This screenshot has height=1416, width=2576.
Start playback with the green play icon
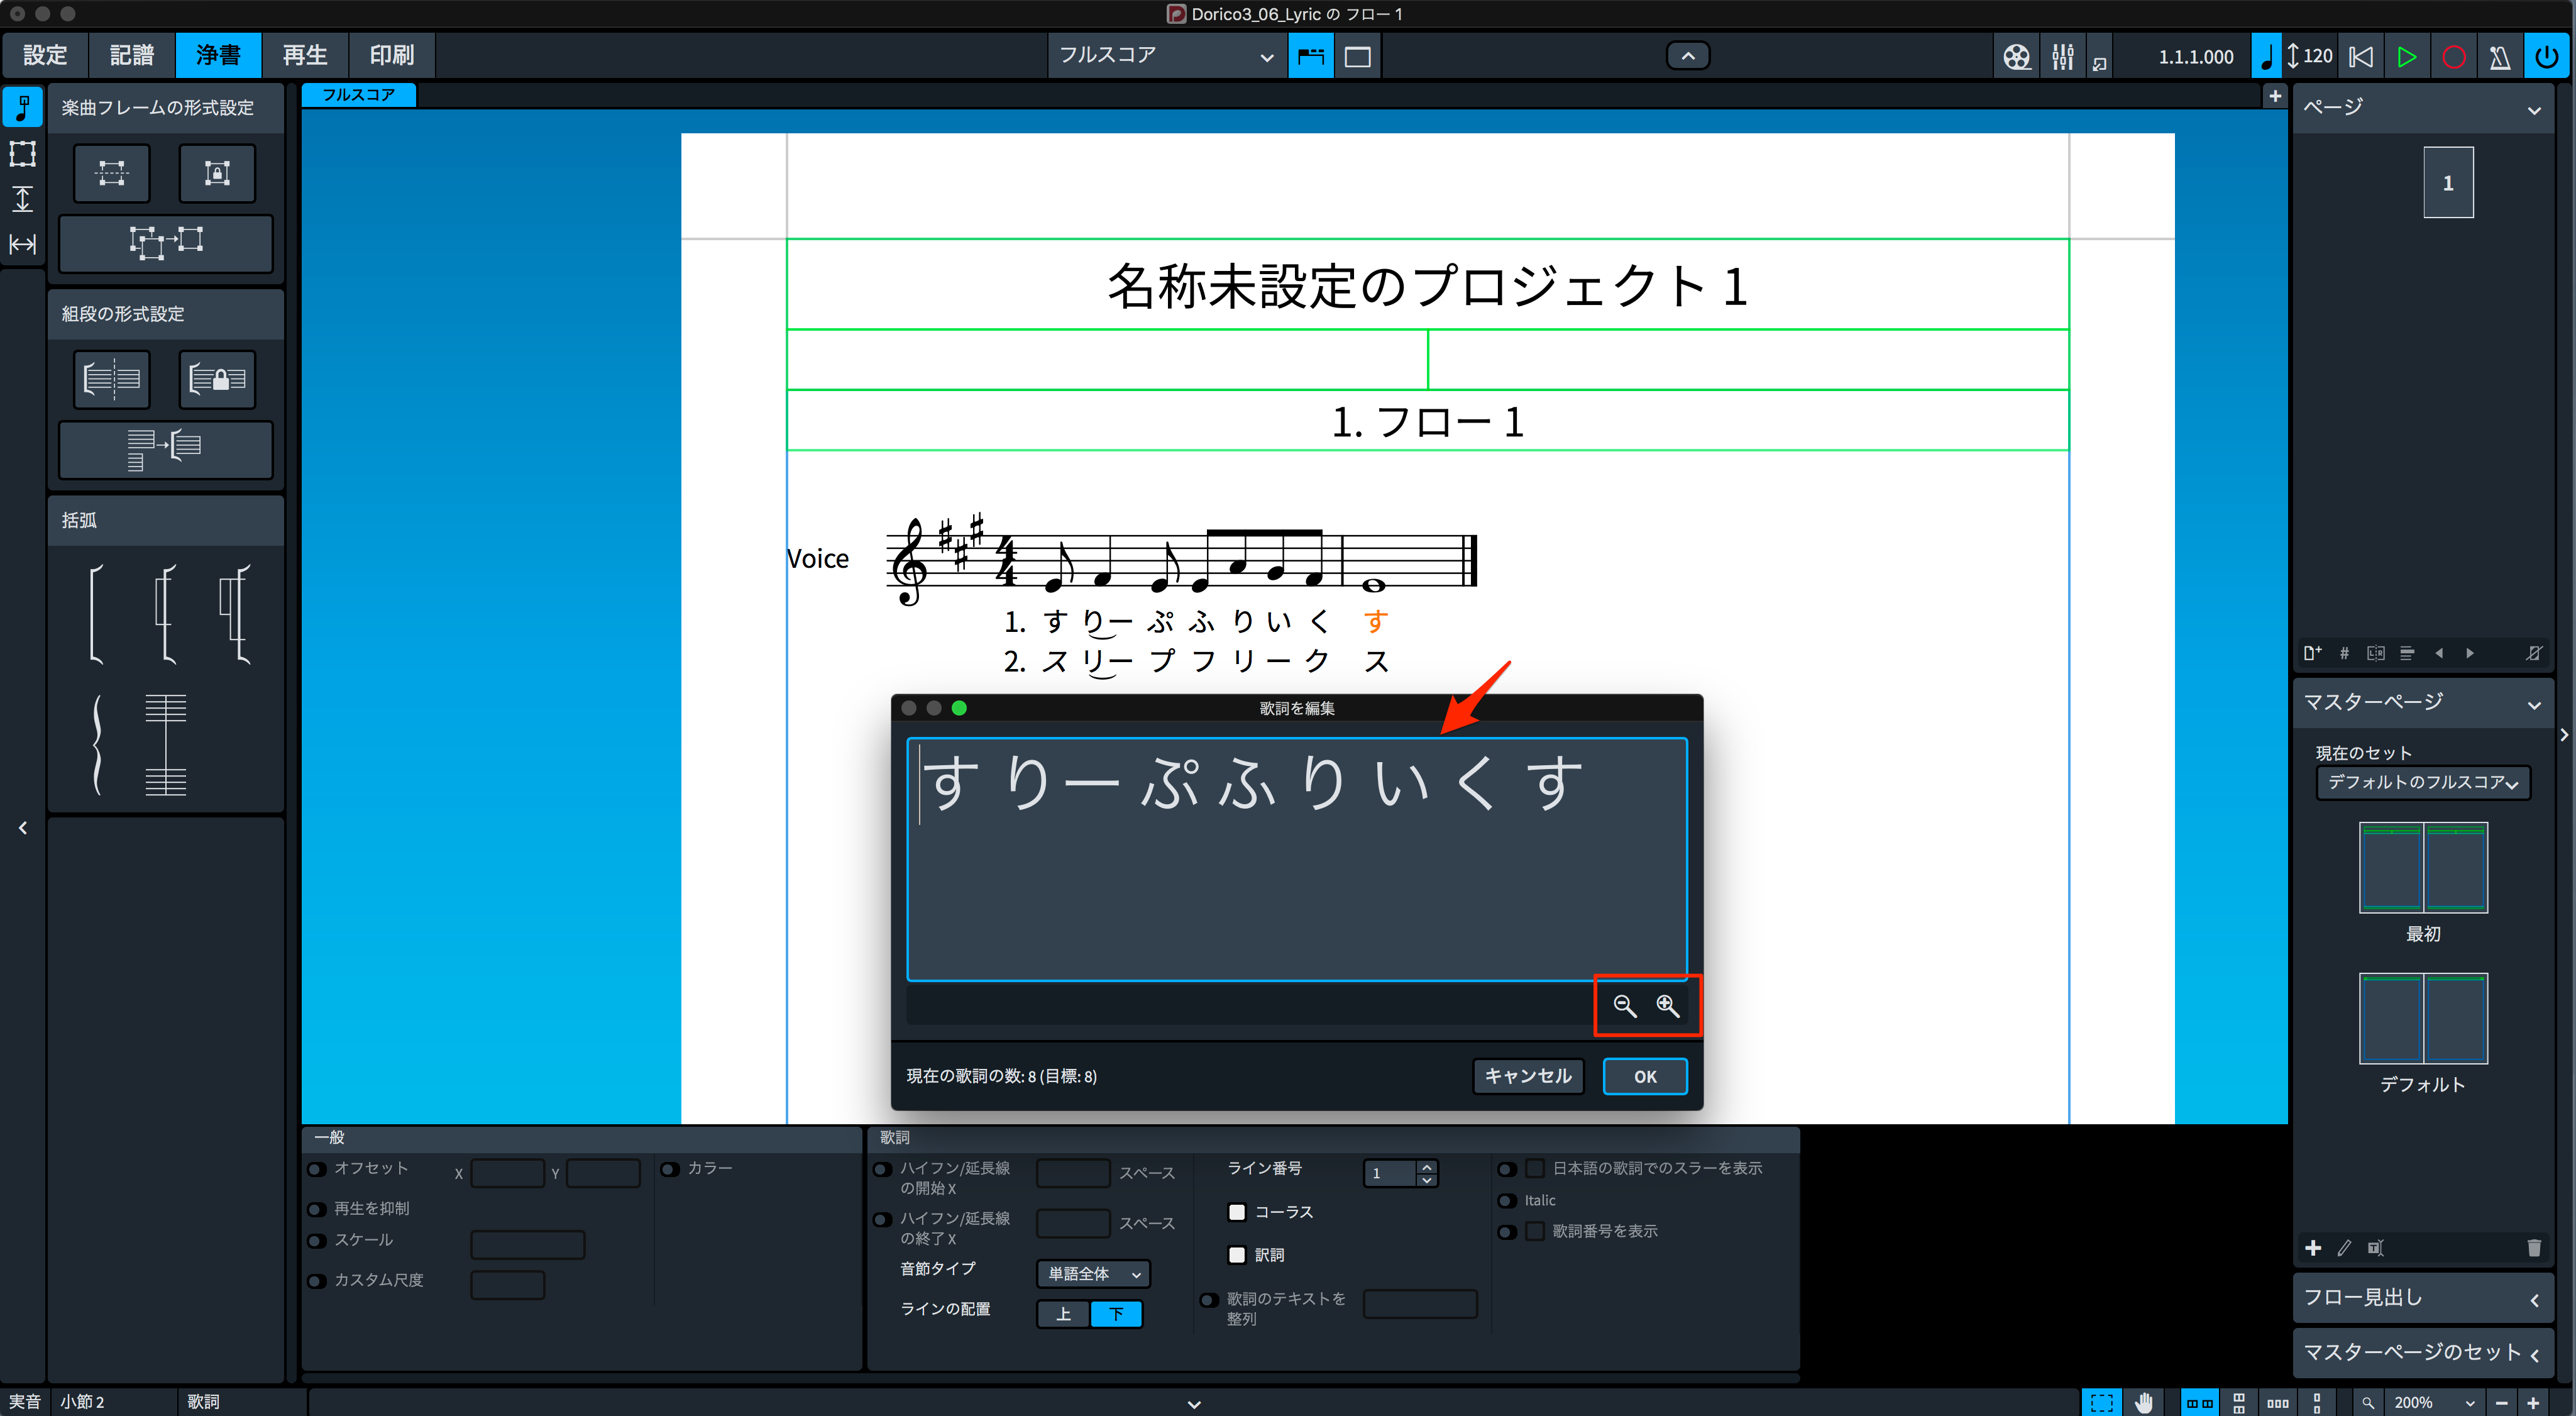coord(2407,56)
